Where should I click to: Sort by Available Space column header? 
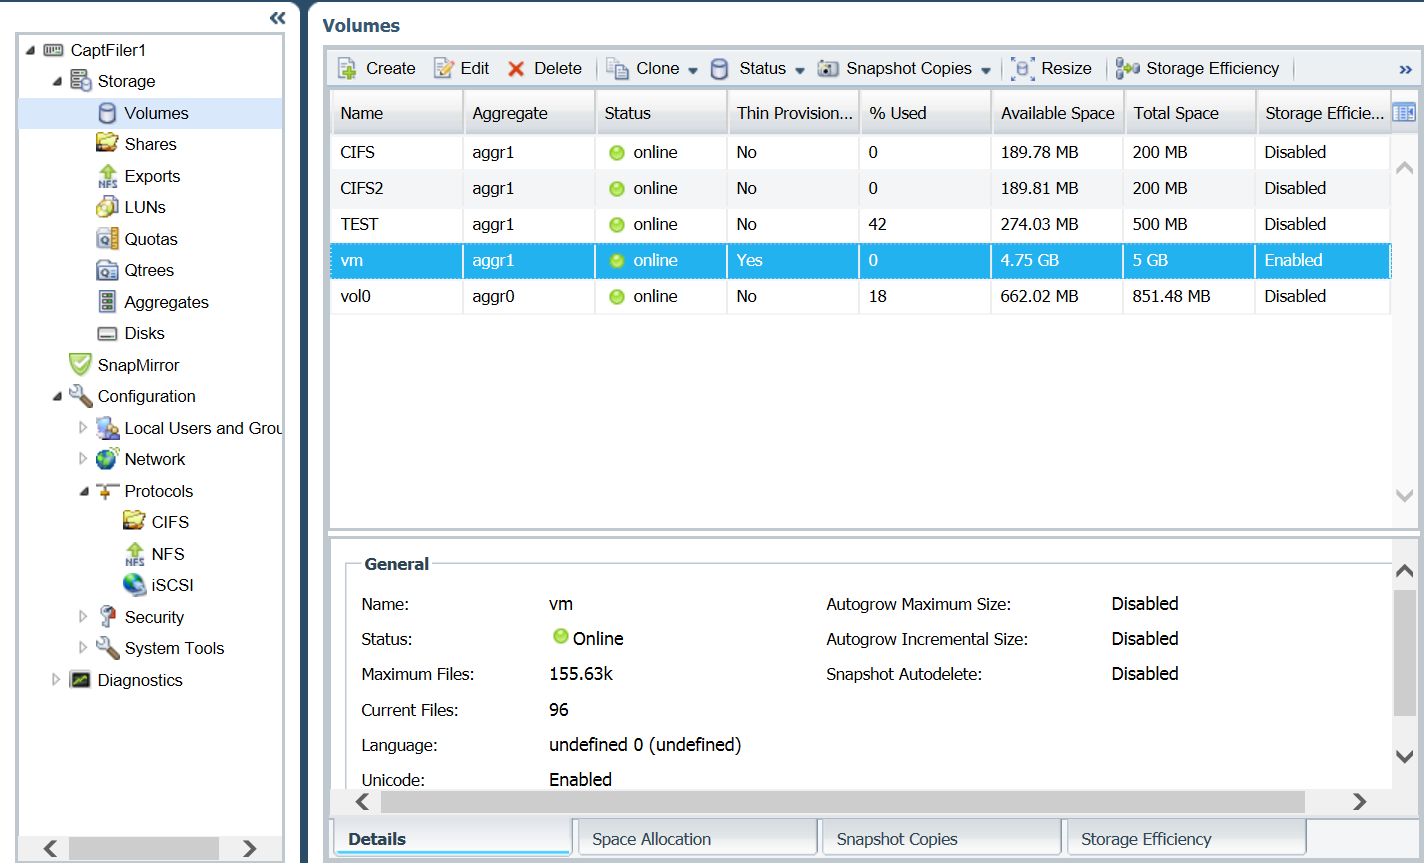pos(1057,113)
